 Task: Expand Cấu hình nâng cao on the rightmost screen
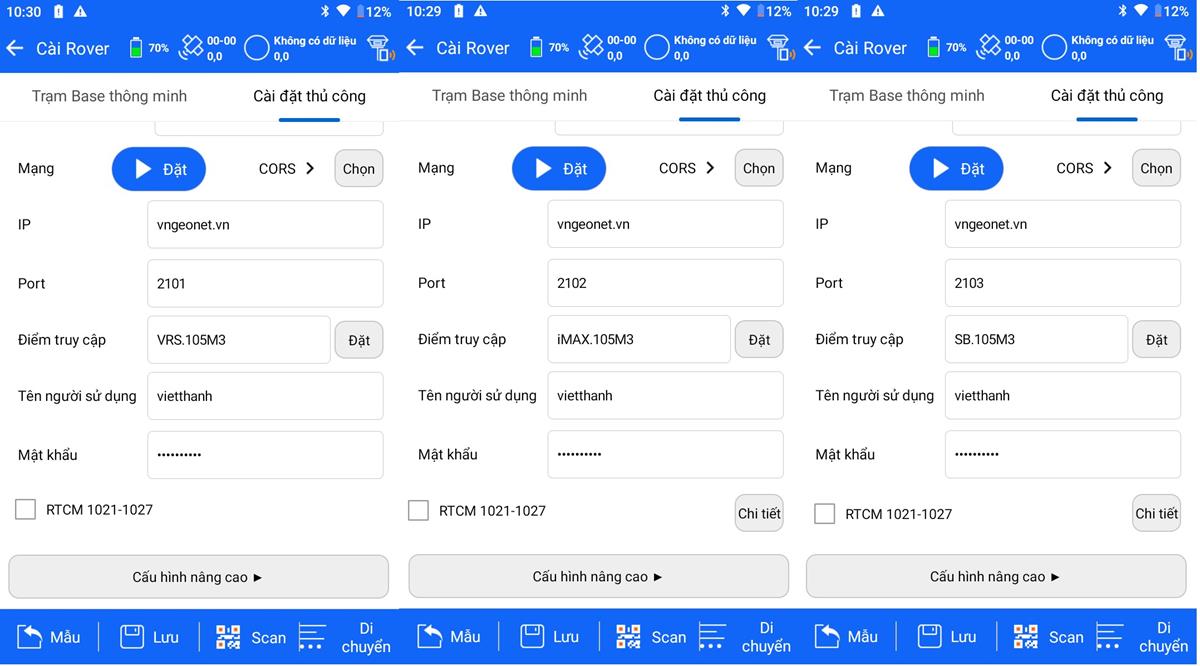[996, 577]
